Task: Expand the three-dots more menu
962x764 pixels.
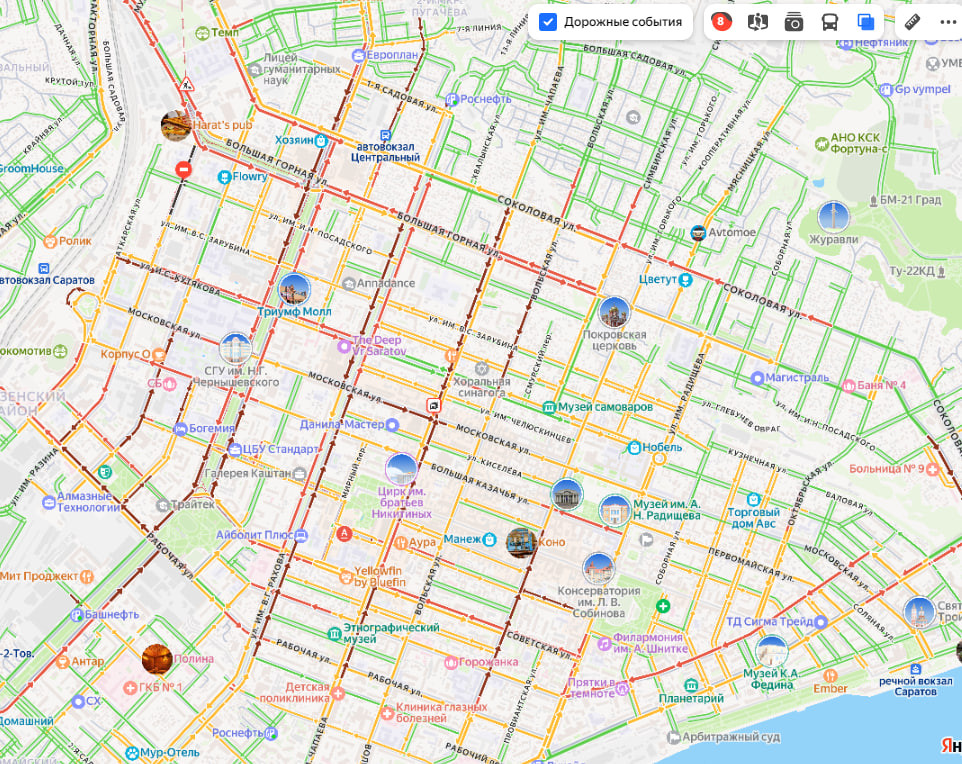Action: click(947, 22)
